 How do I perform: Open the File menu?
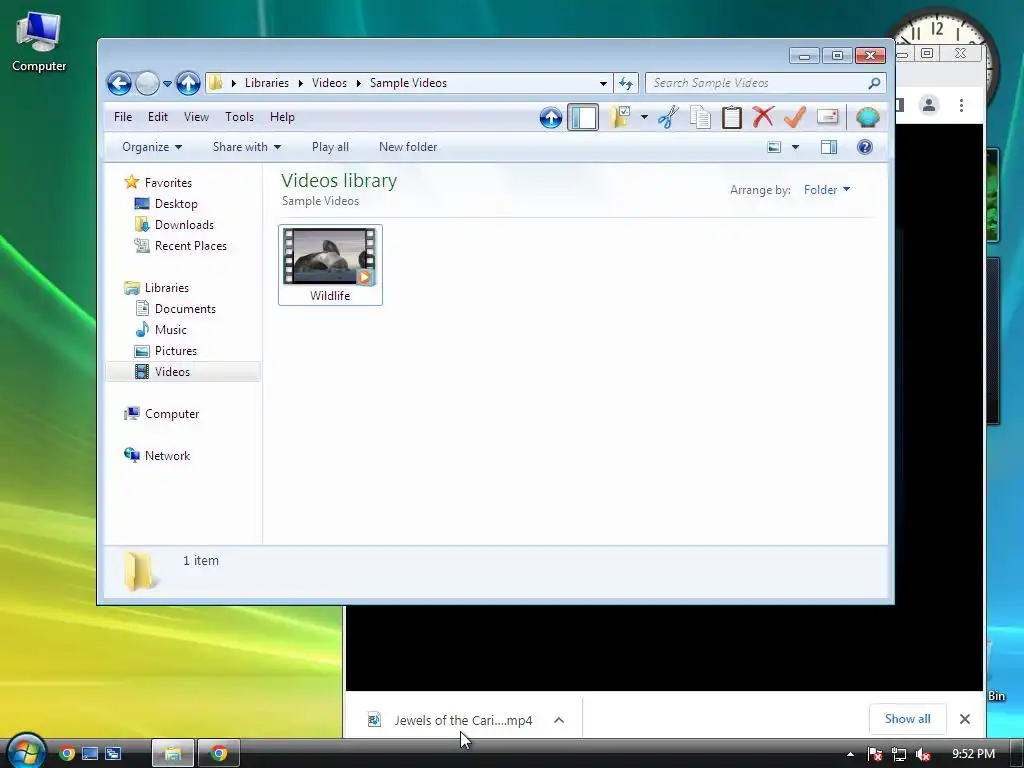[x=123, y=117]
